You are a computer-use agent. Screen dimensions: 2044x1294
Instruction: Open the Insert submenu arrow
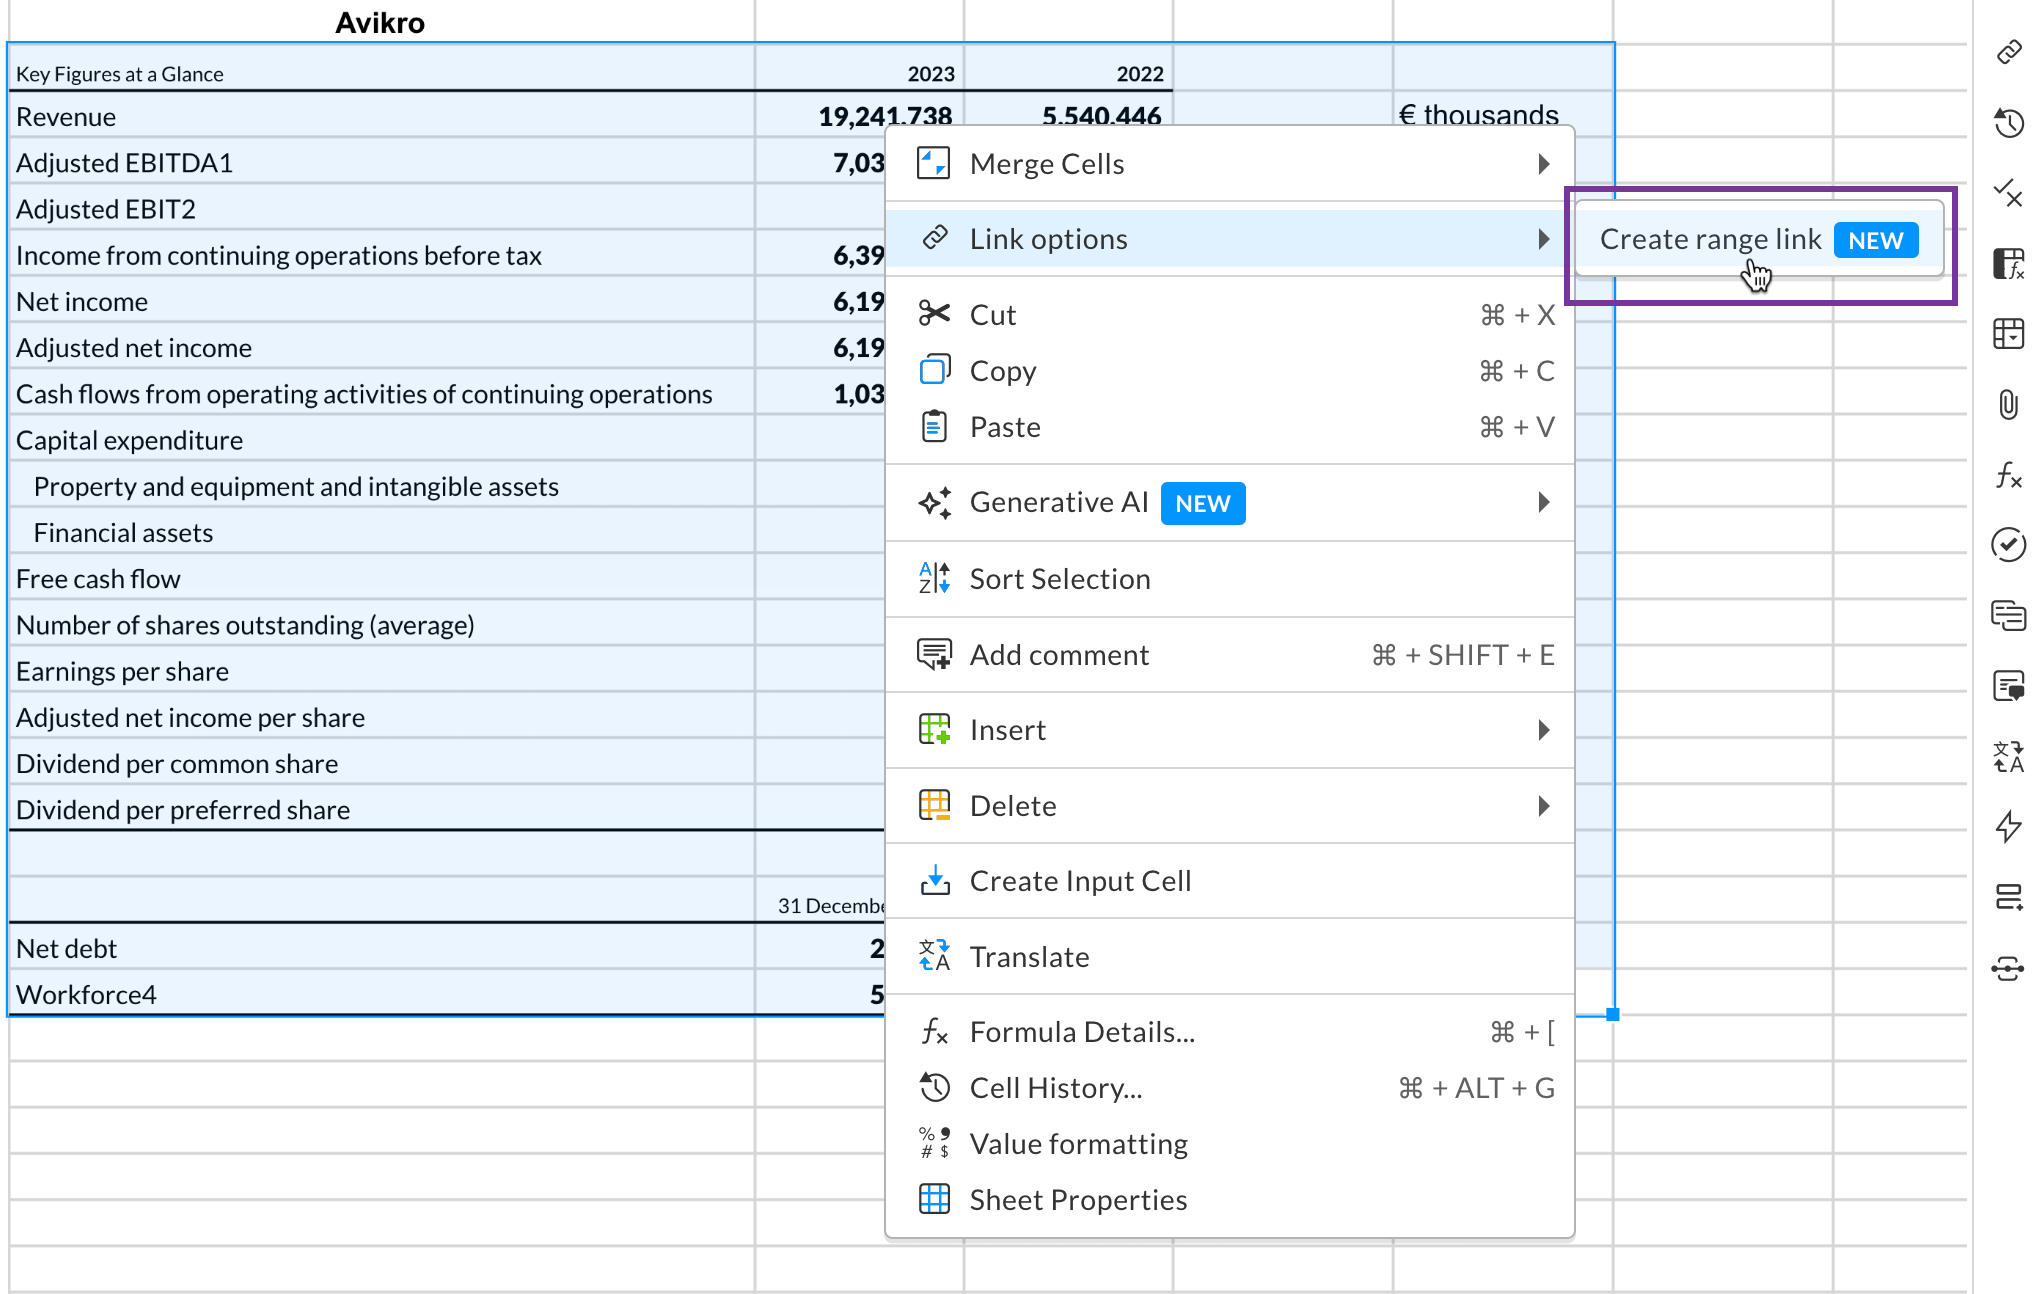pyautogui.click(x=1543, y=730)
